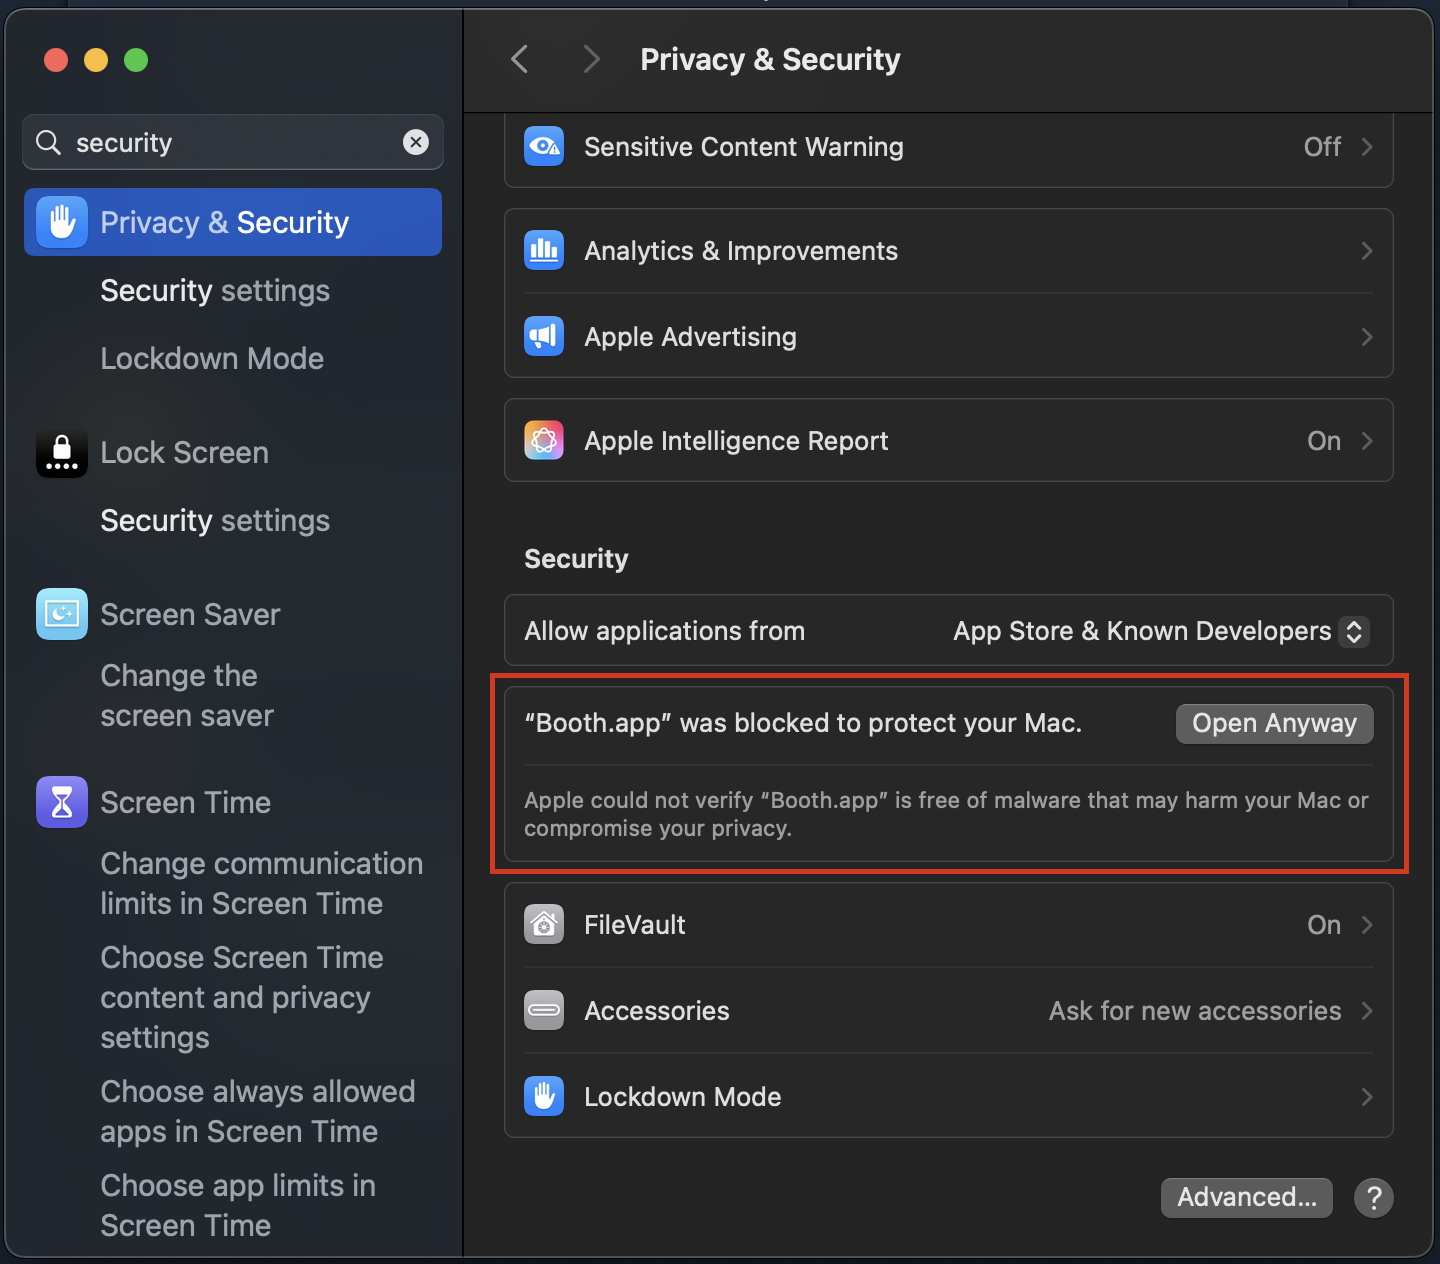Select Lockdown Mode in the sidebar results
Screen dimensions: 1440x1264
click(x=212, y=359)
